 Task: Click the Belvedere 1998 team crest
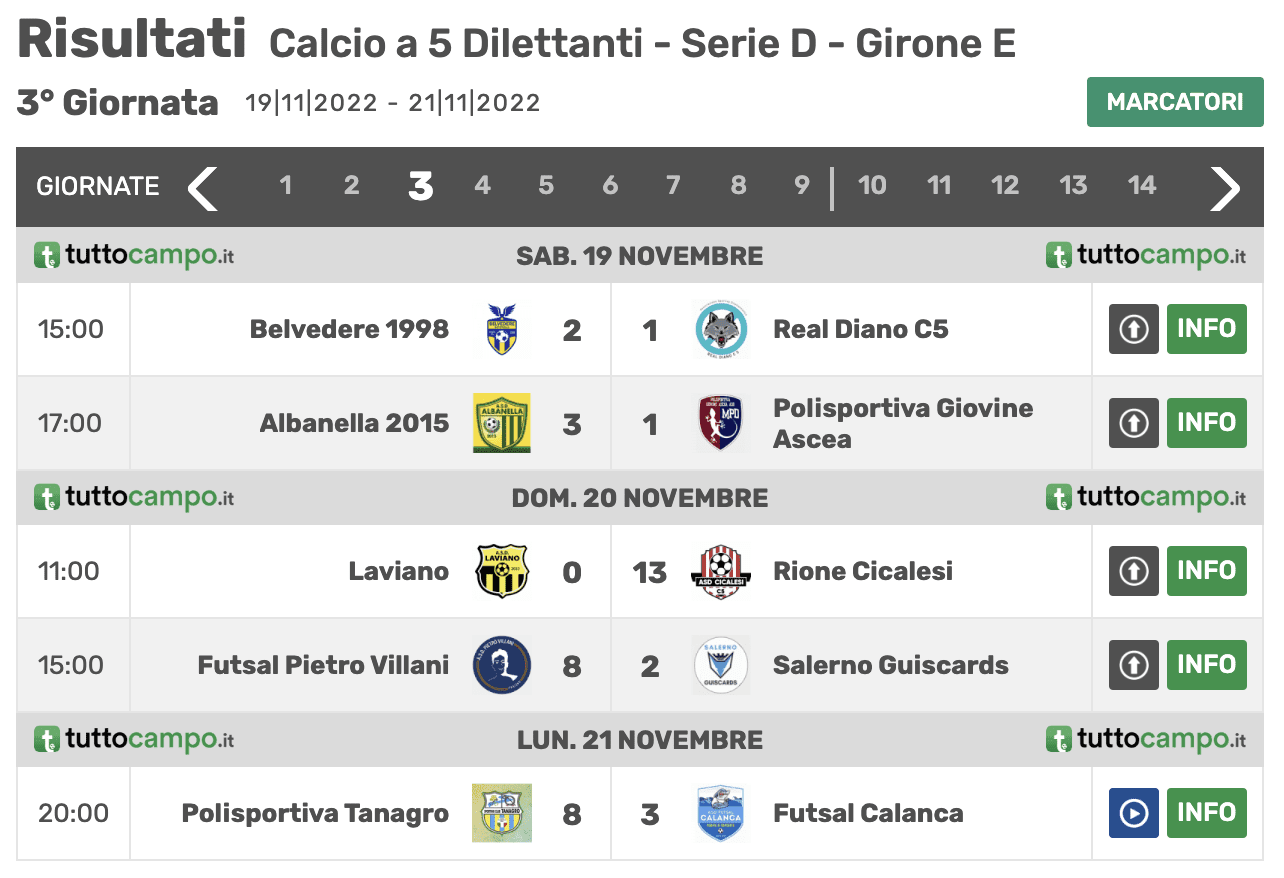pyautogui.click(x=502, y=330)
